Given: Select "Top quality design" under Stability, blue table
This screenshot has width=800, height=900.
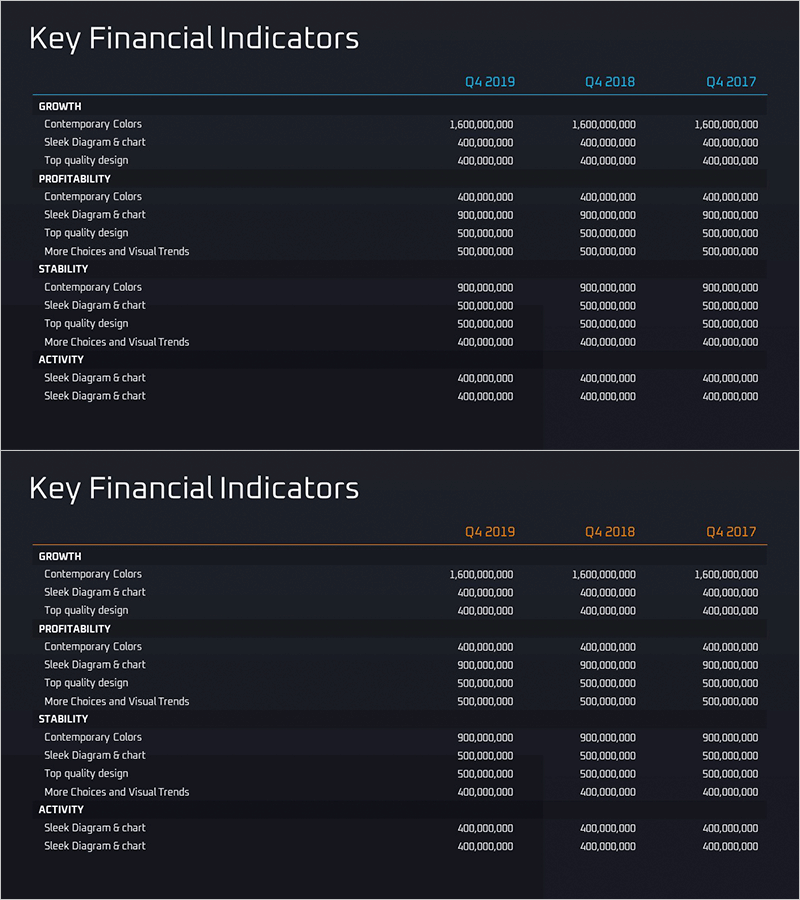Looking at the screenshot, I should coord(86,324).
